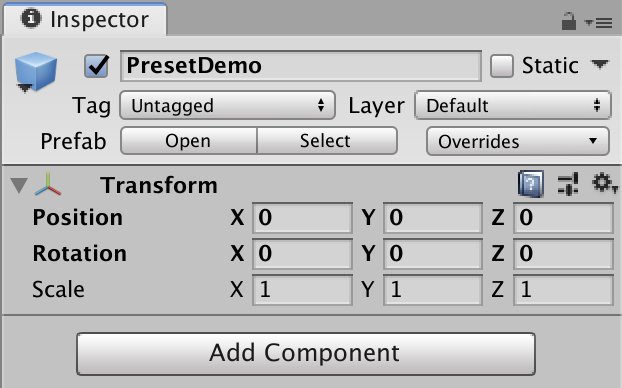Open Transform help reference book icon
This screenshot has width=622, height=388.
[x=531, y=184]
